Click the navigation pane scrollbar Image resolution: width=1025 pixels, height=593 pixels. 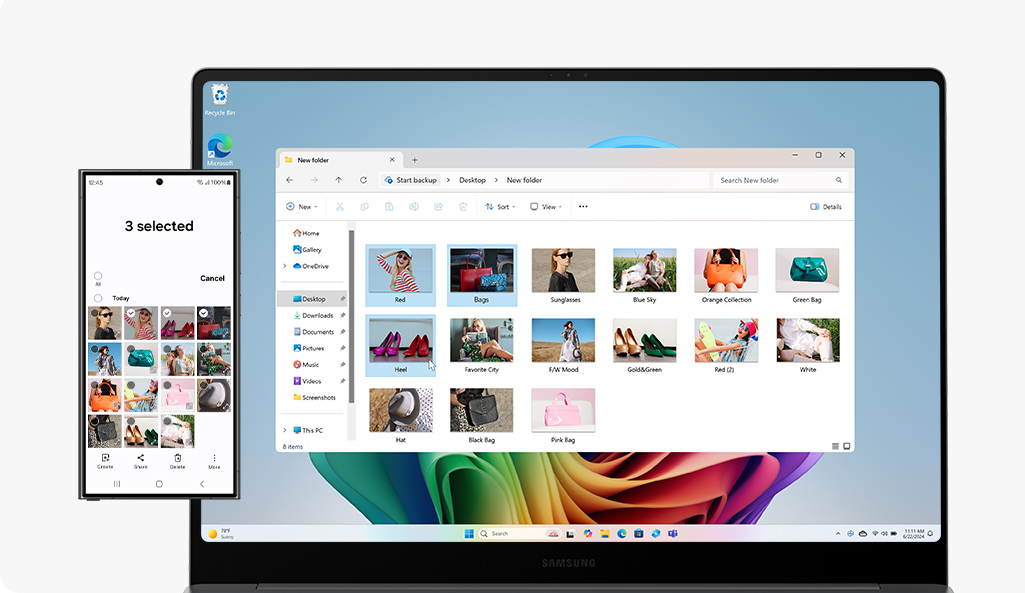(x=352, y=317)
